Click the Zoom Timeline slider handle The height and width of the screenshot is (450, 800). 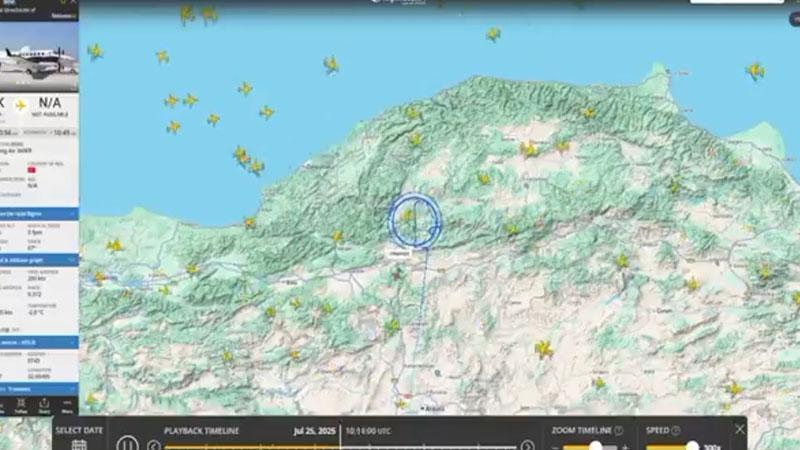(x=596, y=446)
